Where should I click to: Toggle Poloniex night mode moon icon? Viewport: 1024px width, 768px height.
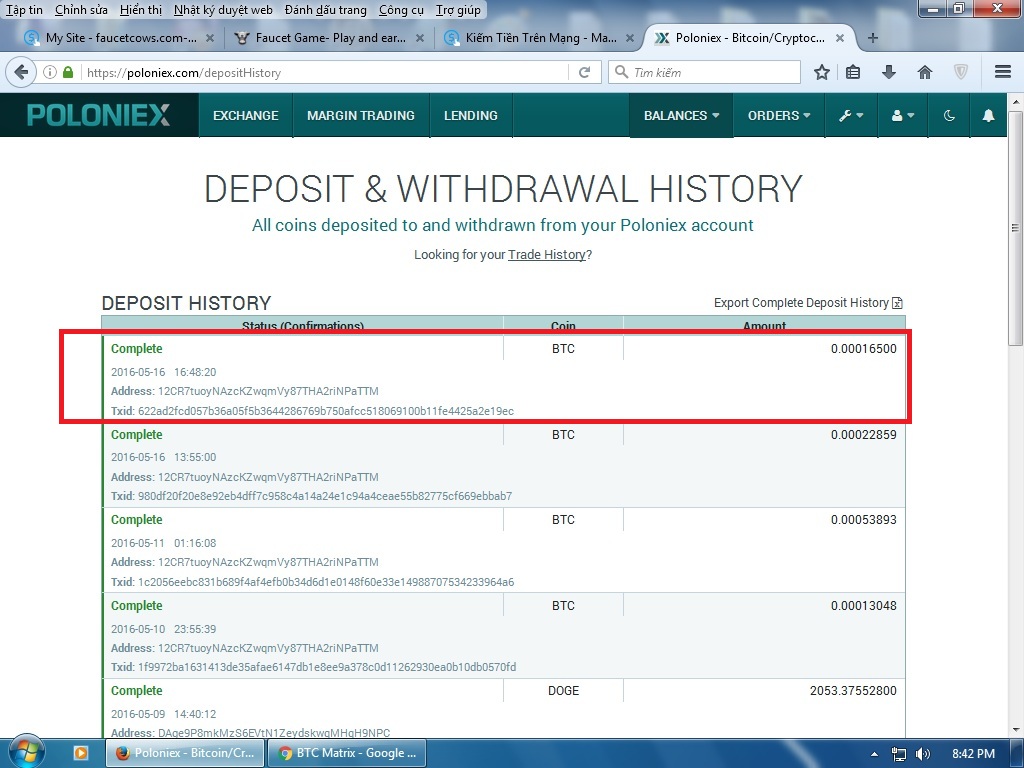949,116
